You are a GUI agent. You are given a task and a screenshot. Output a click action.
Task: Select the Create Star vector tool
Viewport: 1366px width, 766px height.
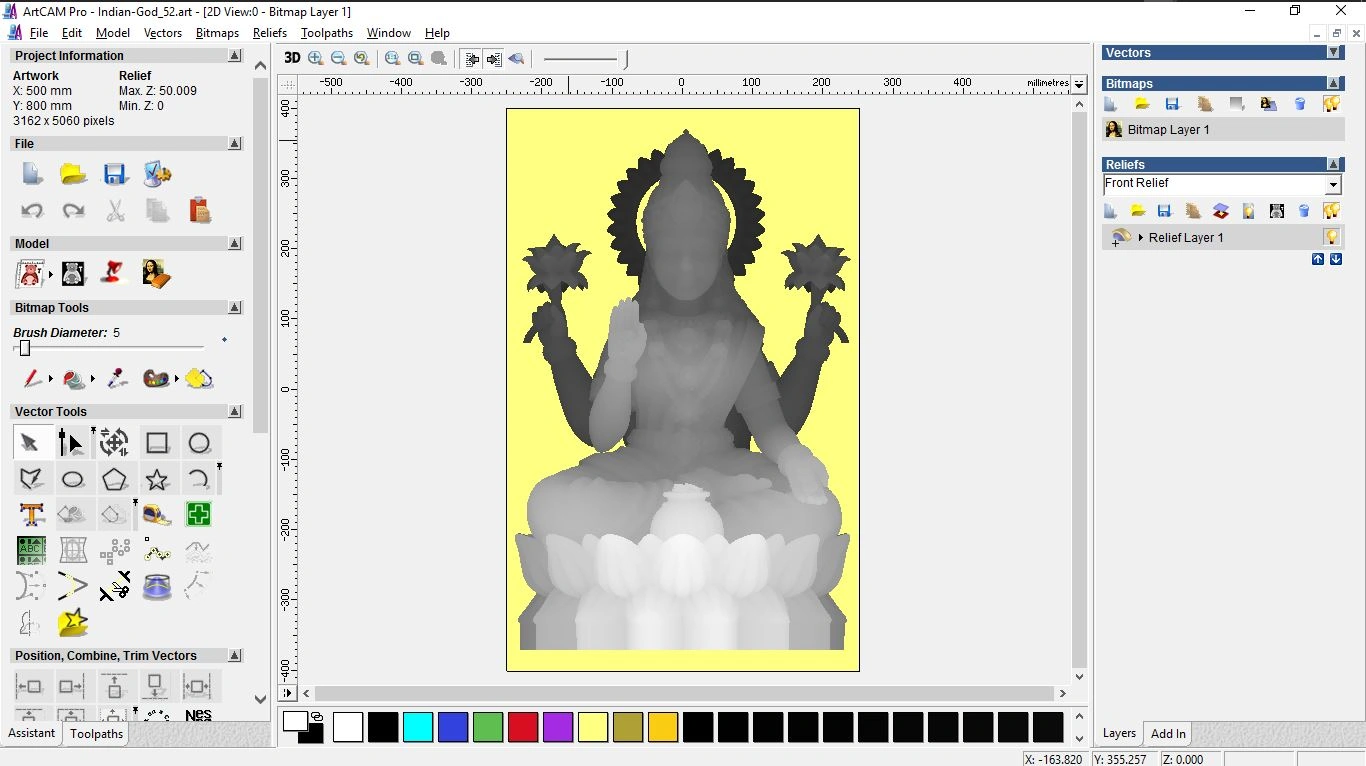(x=157, y=479)
